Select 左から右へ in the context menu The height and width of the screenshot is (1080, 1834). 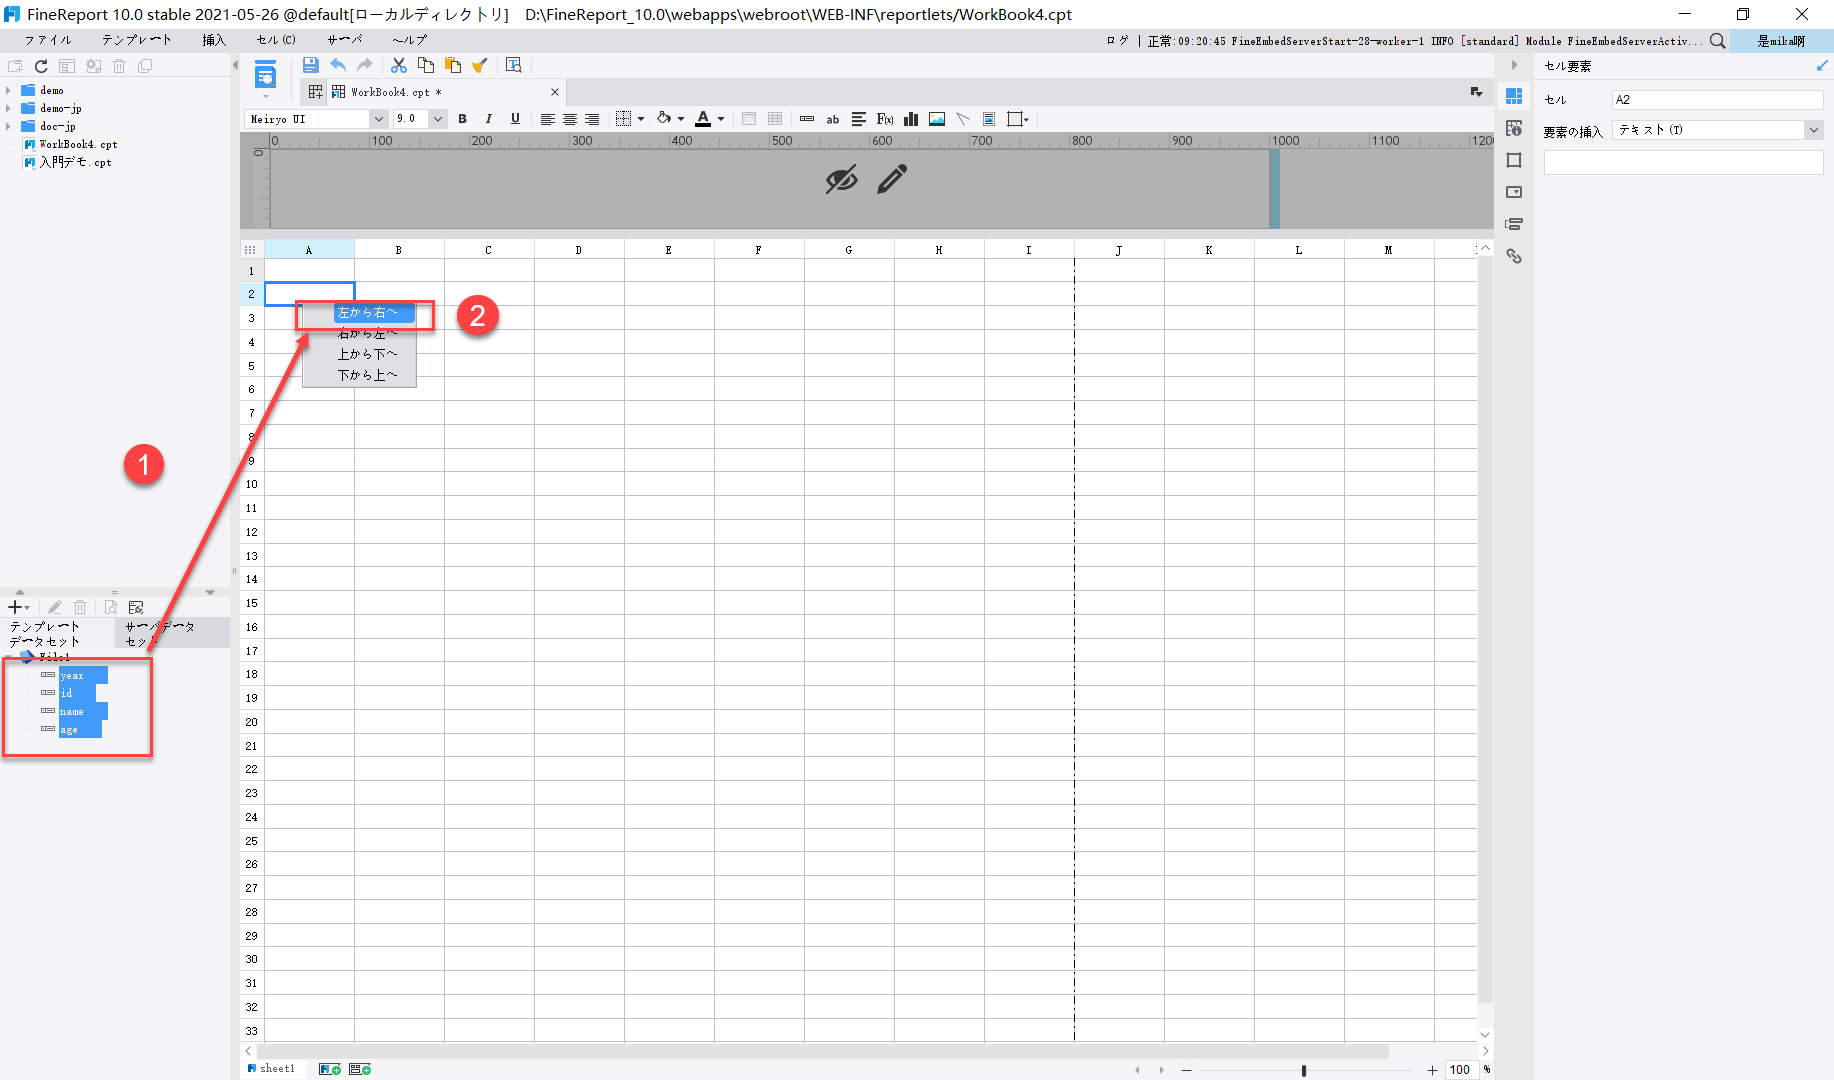[x=374, y=312]
